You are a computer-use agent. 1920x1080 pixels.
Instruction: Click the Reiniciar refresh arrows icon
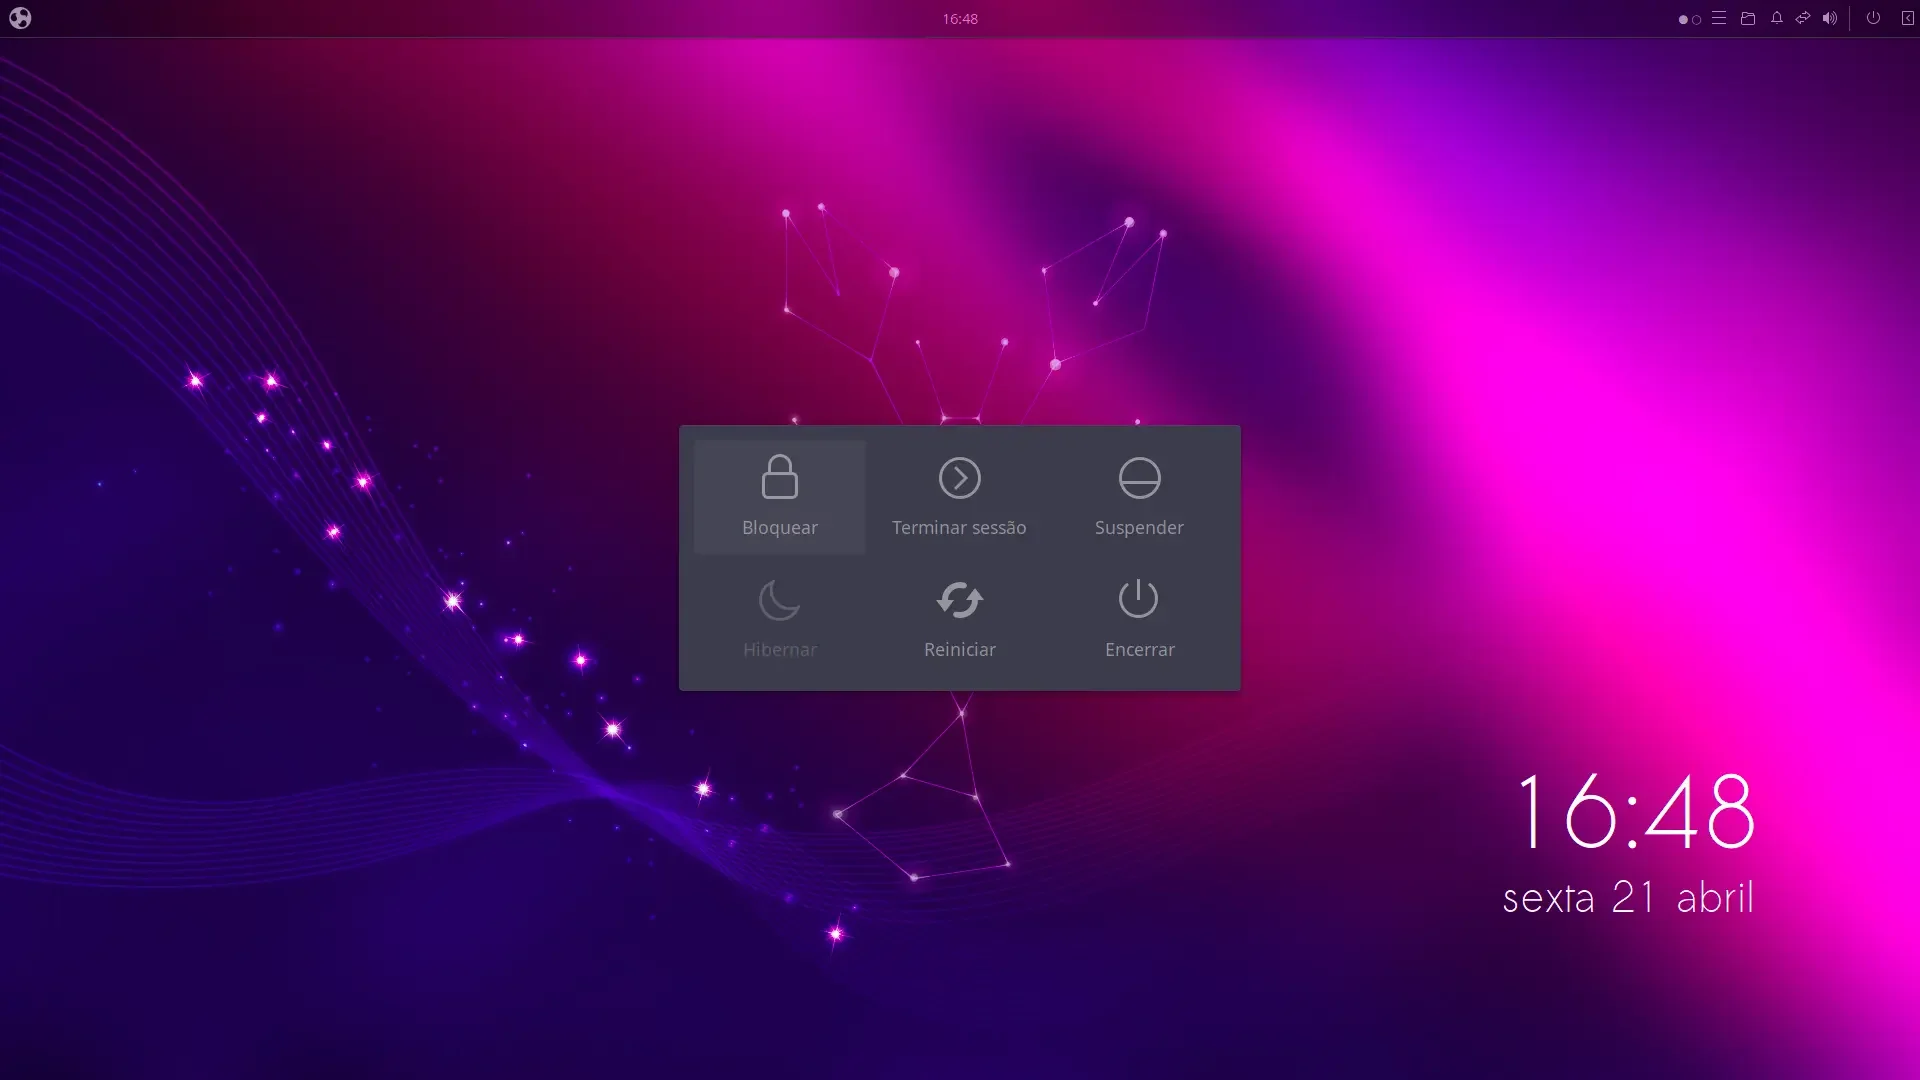[x=959, y=600]
